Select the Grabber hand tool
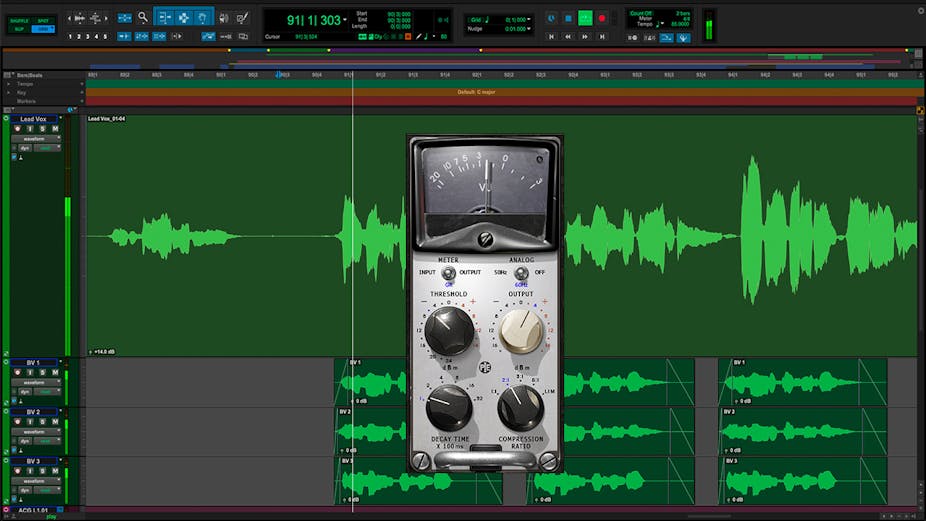This screenshot has width=926, height=521. tap(202, 17)
